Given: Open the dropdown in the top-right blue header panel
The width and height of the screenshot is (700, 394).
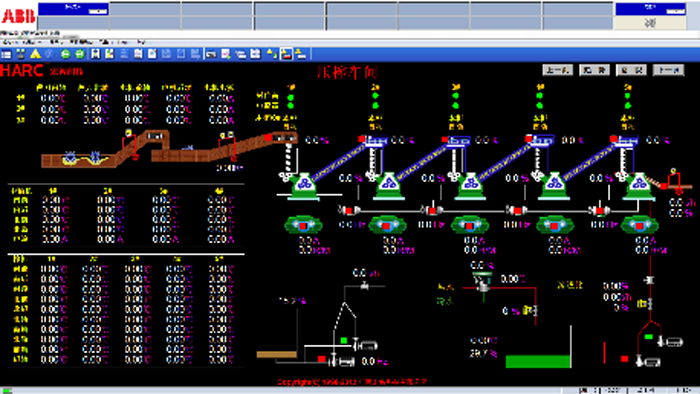Looking at the screenshot, I should 675,11.
